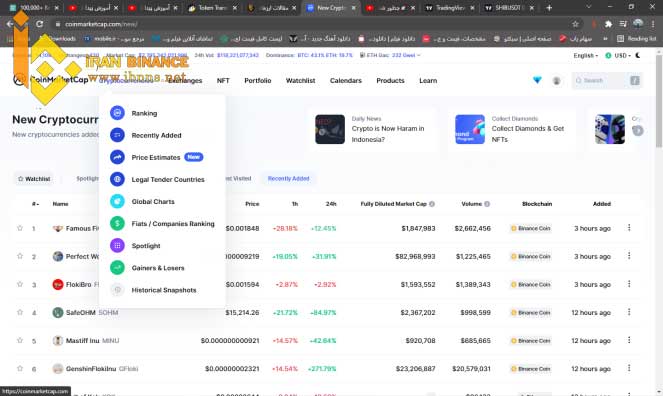The width and height of the screenshot is (663, 396).
Task: Sort by the Added column
Action: [601, 204]
